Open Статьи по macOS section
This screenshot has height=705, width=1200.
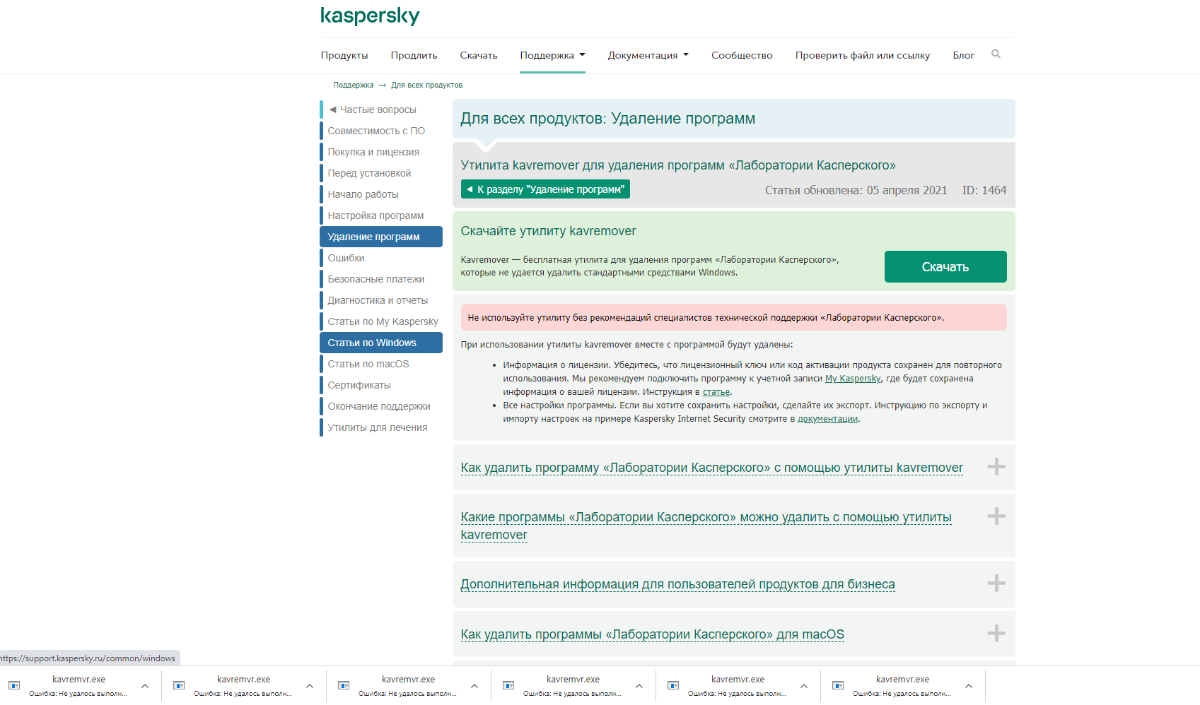pyautogui.click(x=368, y=363)
